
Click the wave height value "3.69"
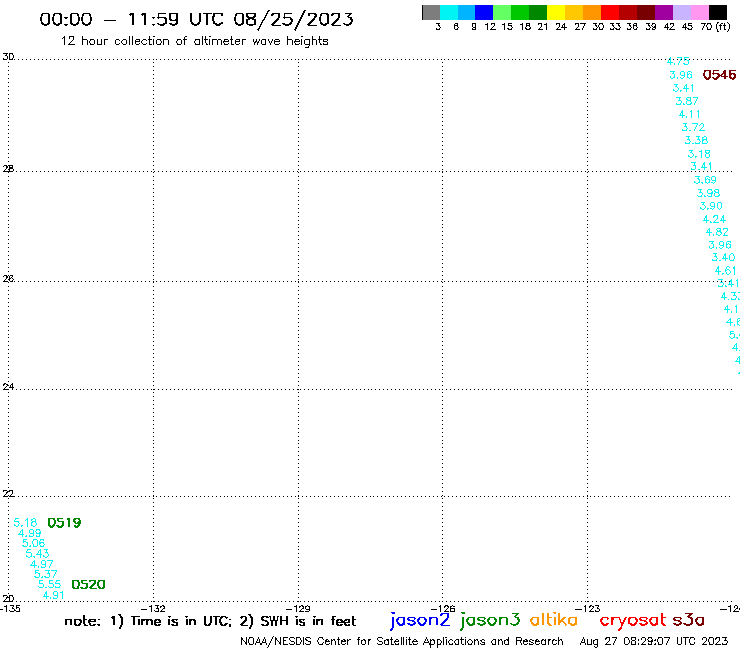point(705,180)
